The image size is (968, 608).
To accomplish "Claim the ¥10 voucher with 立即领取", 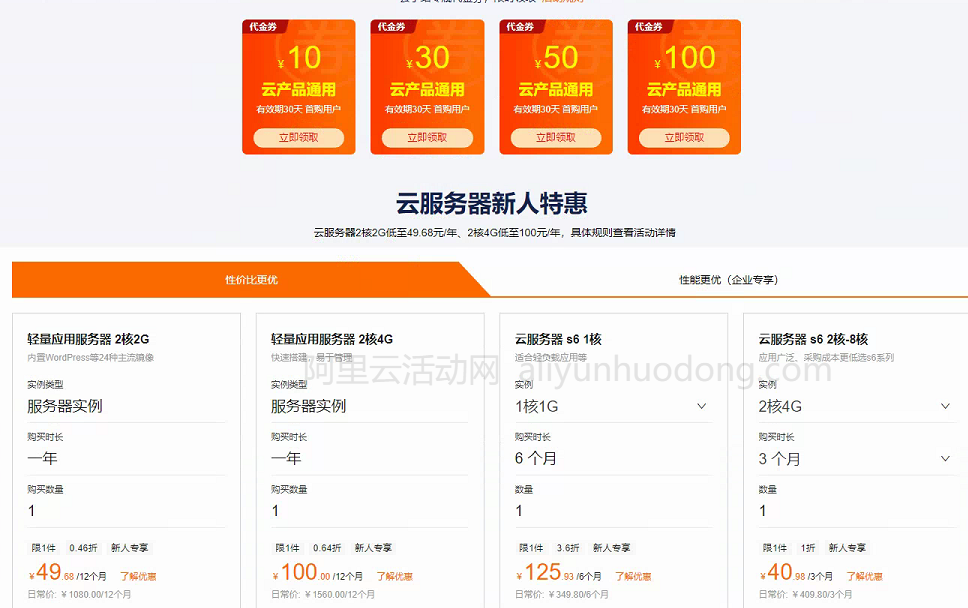I will tap(297, 138).
